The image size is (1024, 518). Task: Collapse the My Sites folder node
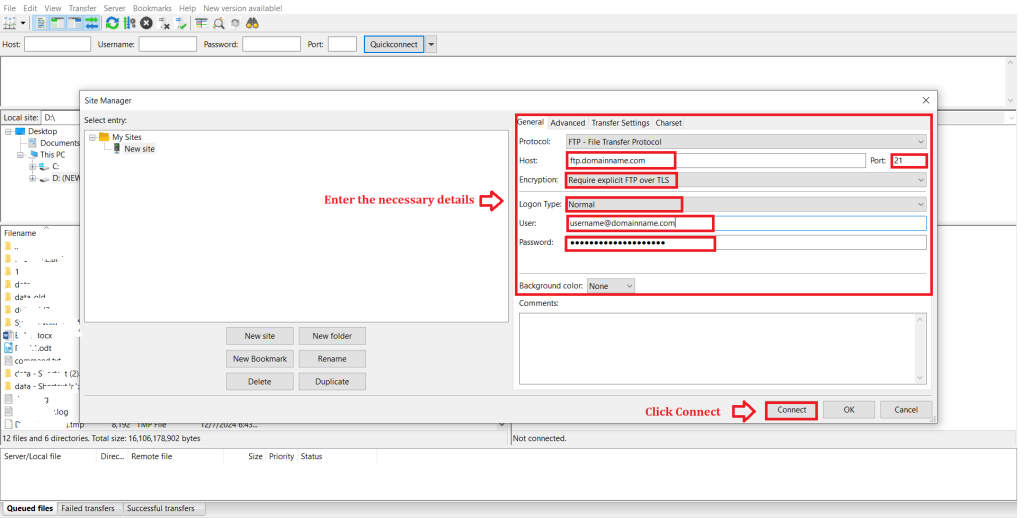pyautogui.click(x=93, y=137)
